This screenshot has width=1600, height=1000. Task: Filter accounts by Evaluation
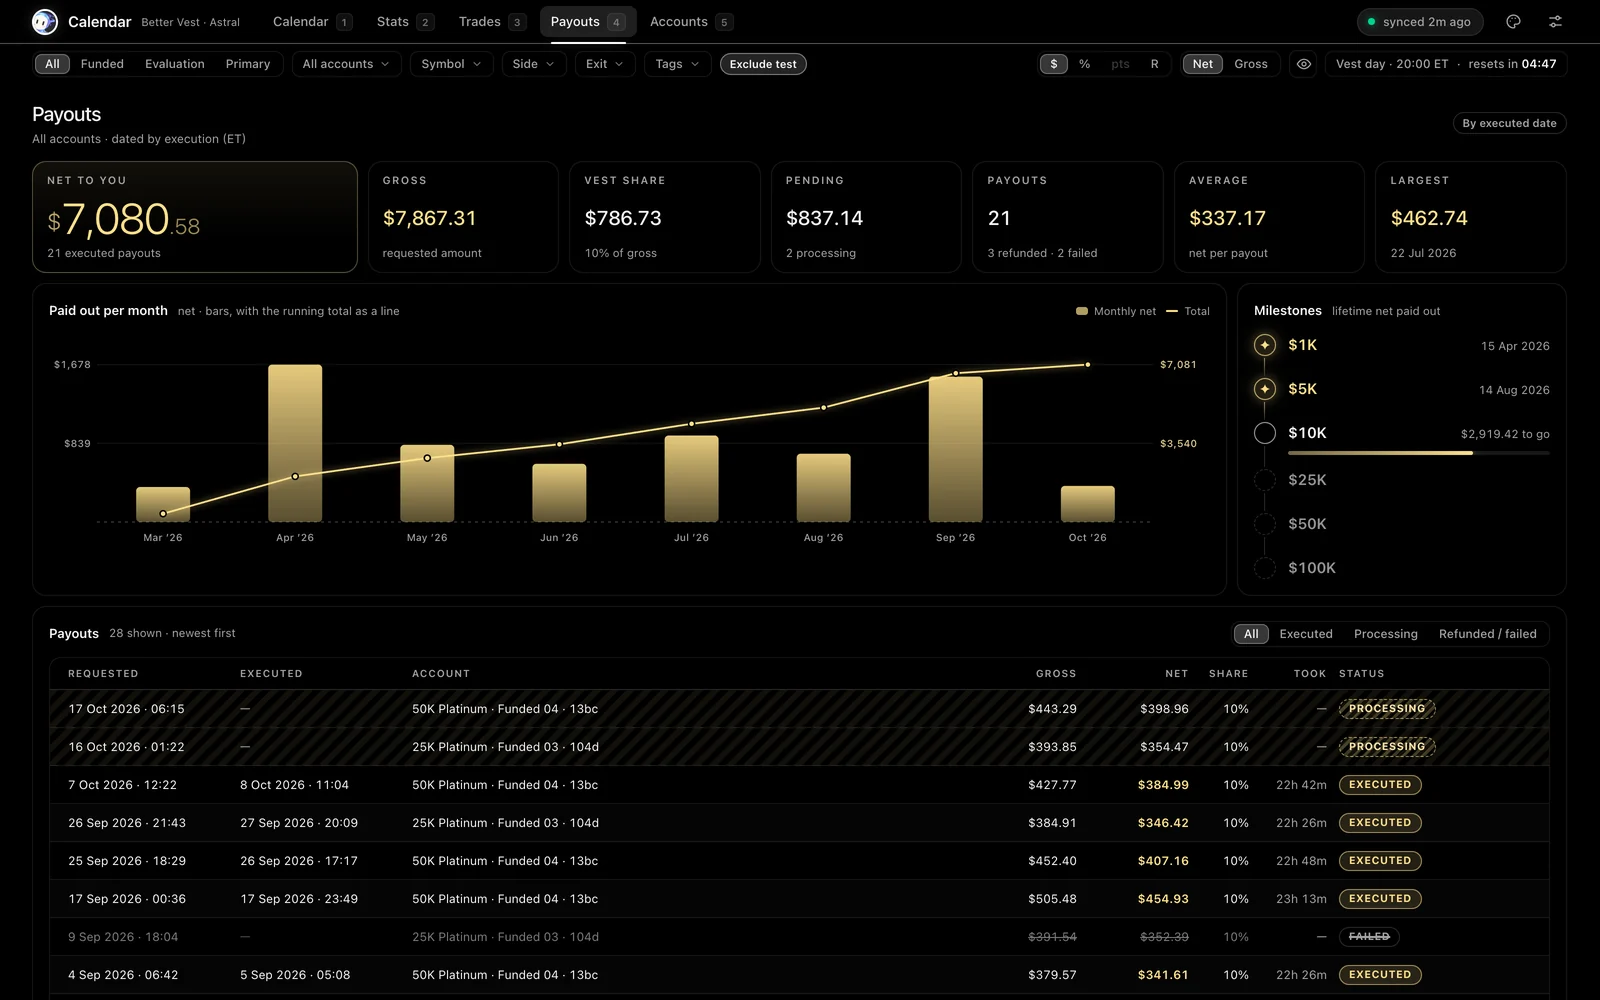pos(175,64)
